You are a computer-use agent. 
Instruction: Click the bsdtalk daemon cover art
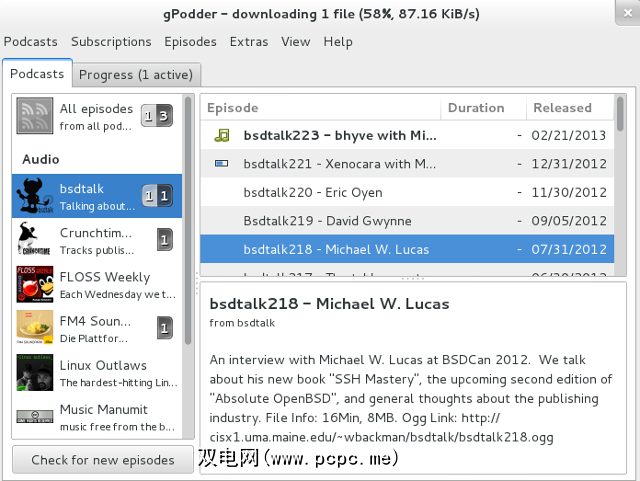click(35, 196)
